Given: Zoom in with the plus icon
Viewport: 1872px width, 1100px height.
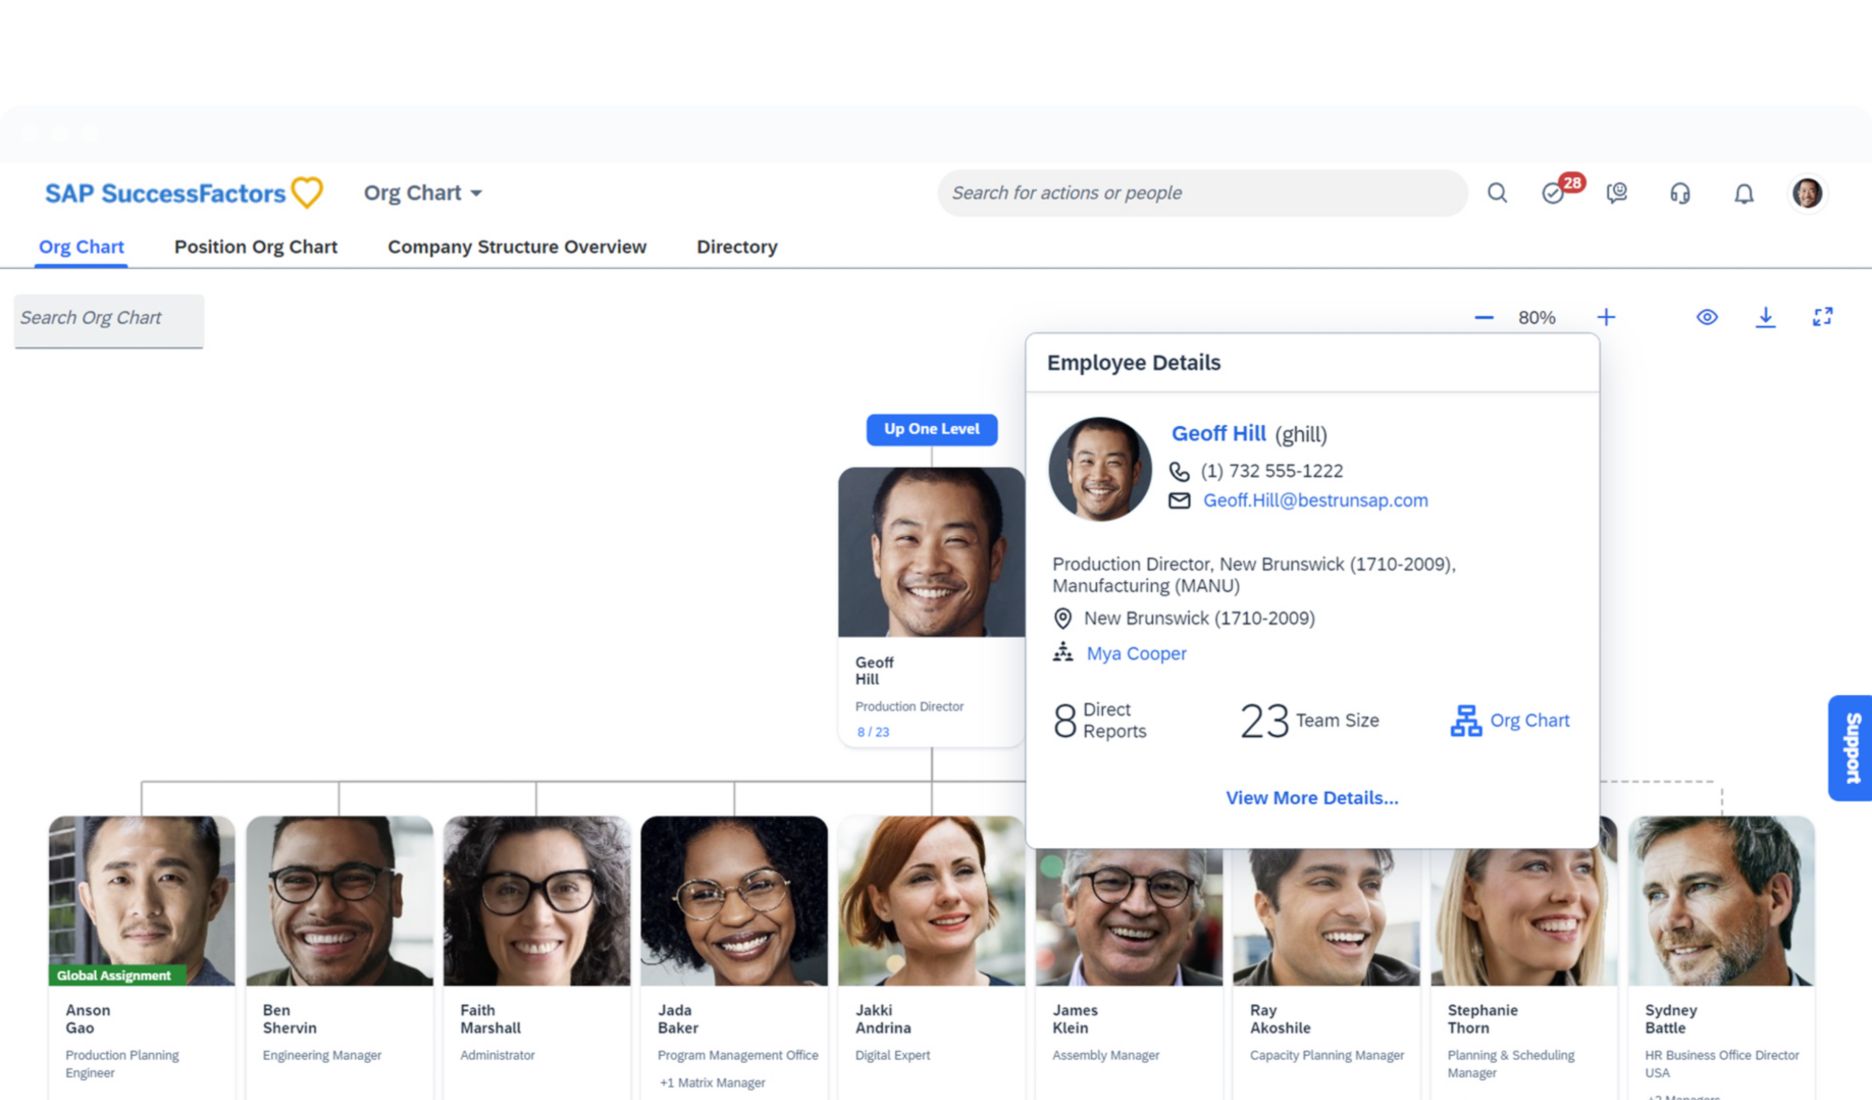Looking at the screenshot, I should pyautogui.click(x=1606, y=317).
